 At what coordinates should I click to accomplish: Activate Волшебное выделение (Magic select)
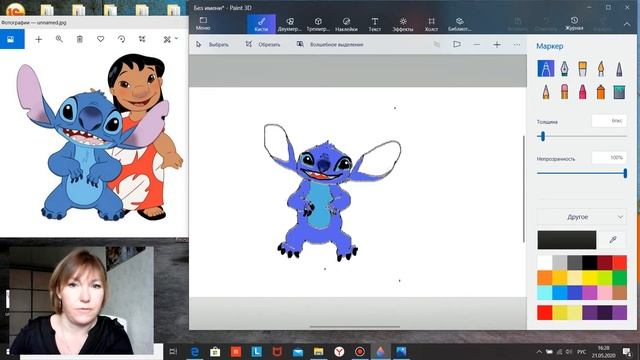pos(330,44)
